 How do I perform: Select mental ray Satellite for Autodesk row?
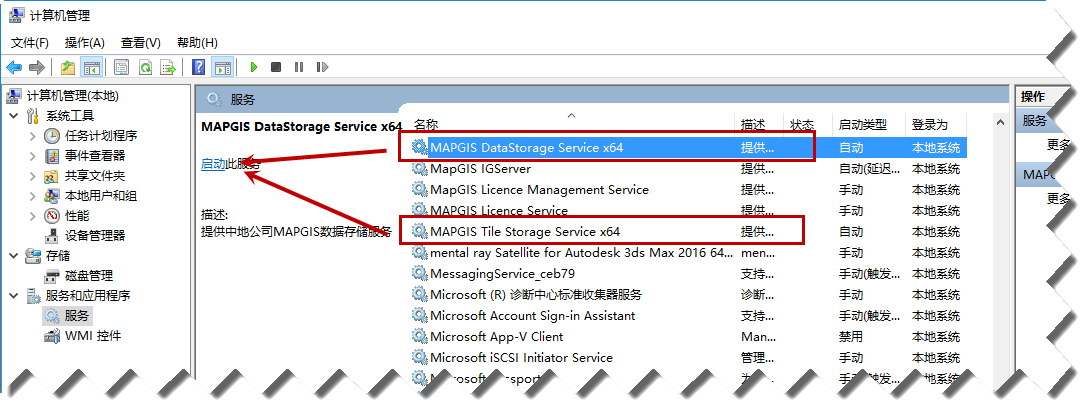[688, 253]
